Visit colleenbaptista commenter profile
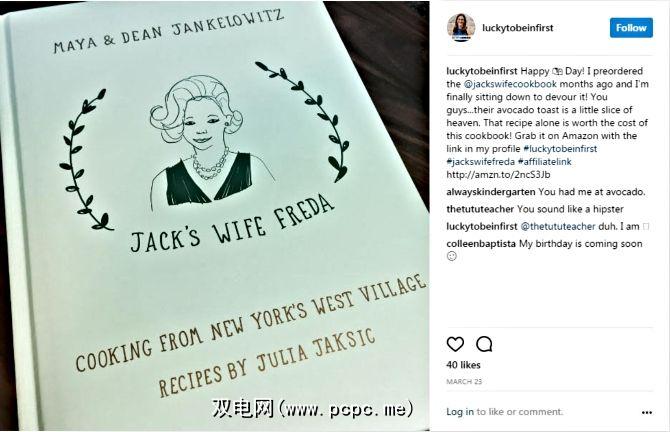Viewport: 670px width, 432px height. tap(481, 244)
